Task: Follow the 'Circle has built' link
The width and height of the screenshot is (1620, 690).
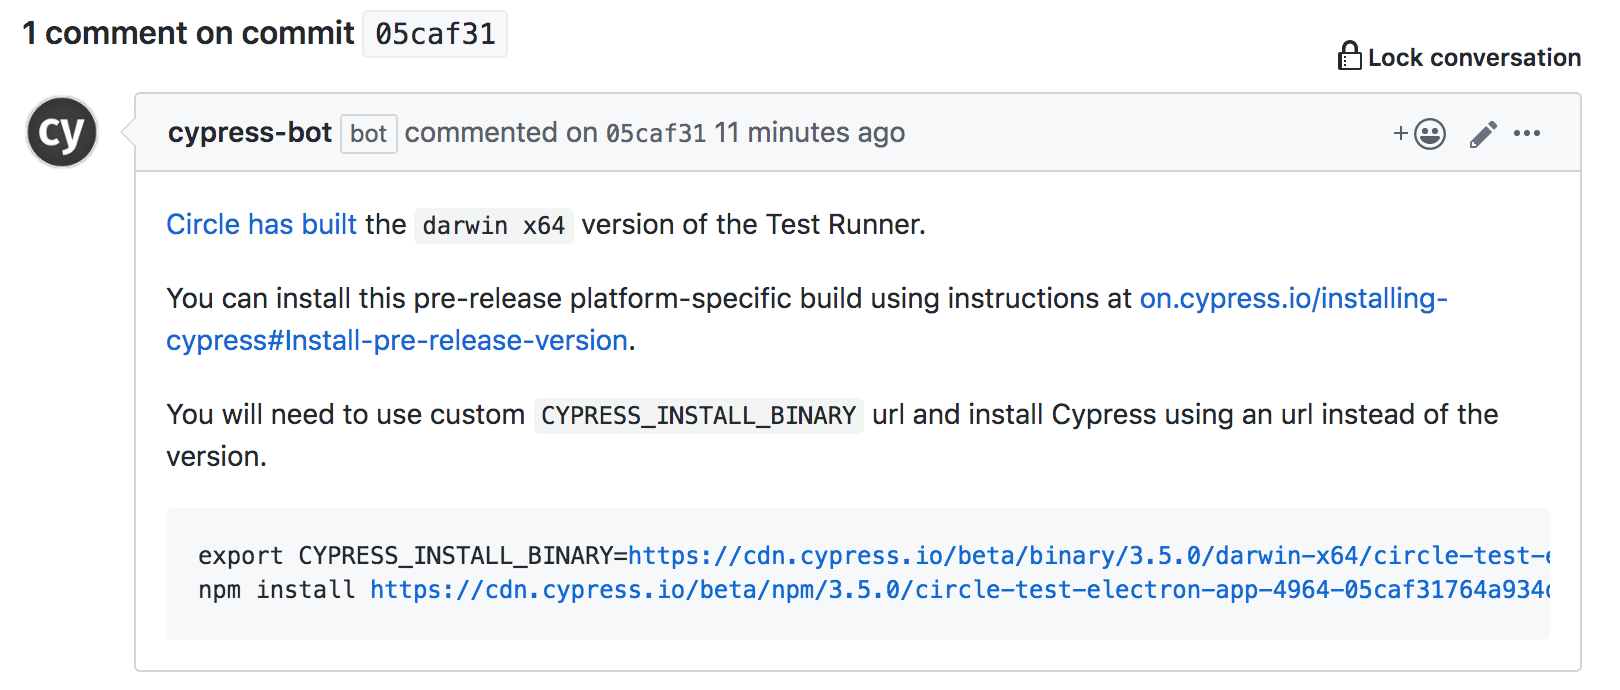Action: coord(261,224)
